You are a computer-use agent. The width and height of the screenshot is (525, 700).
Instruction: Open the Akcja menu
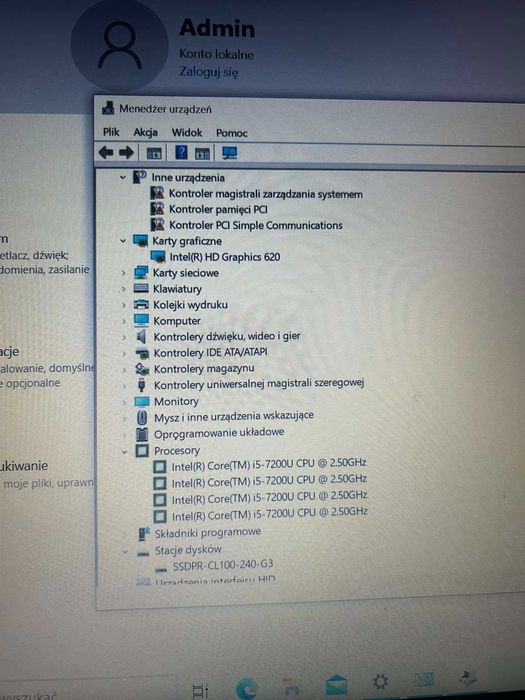[146, 133]
